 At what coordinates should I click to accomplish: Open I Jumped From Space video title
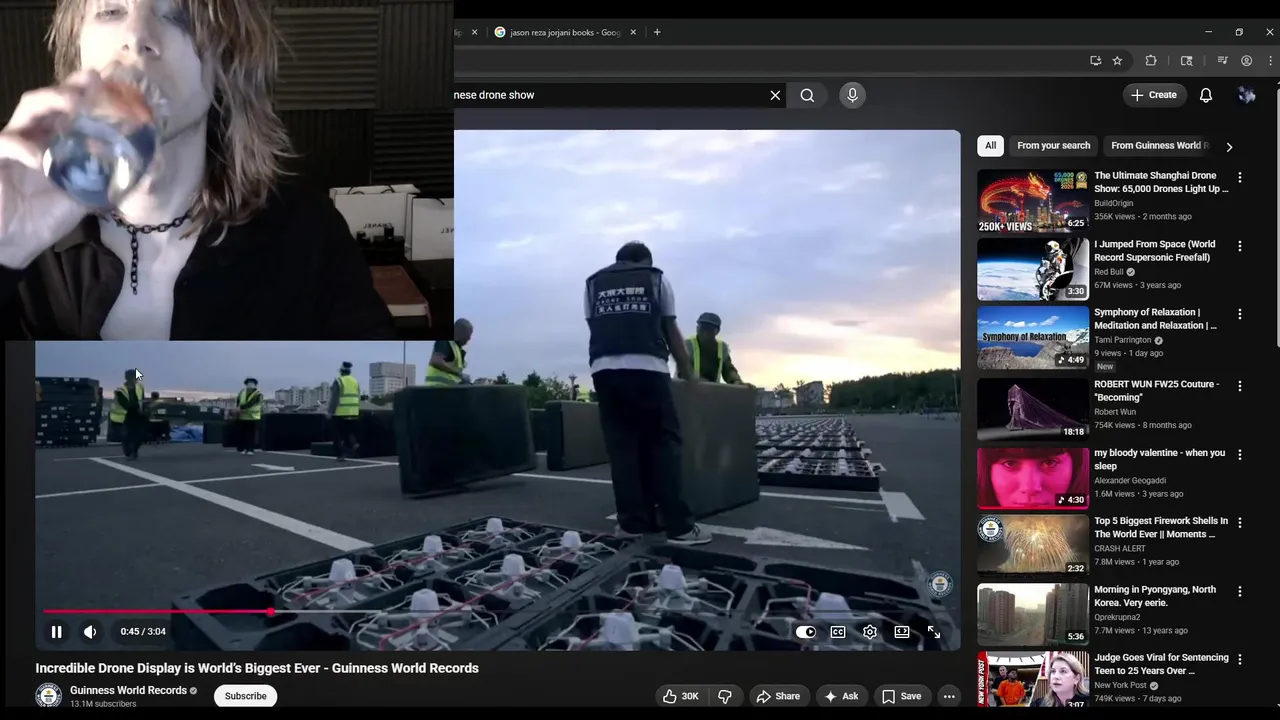click(x=1155, y=251)
